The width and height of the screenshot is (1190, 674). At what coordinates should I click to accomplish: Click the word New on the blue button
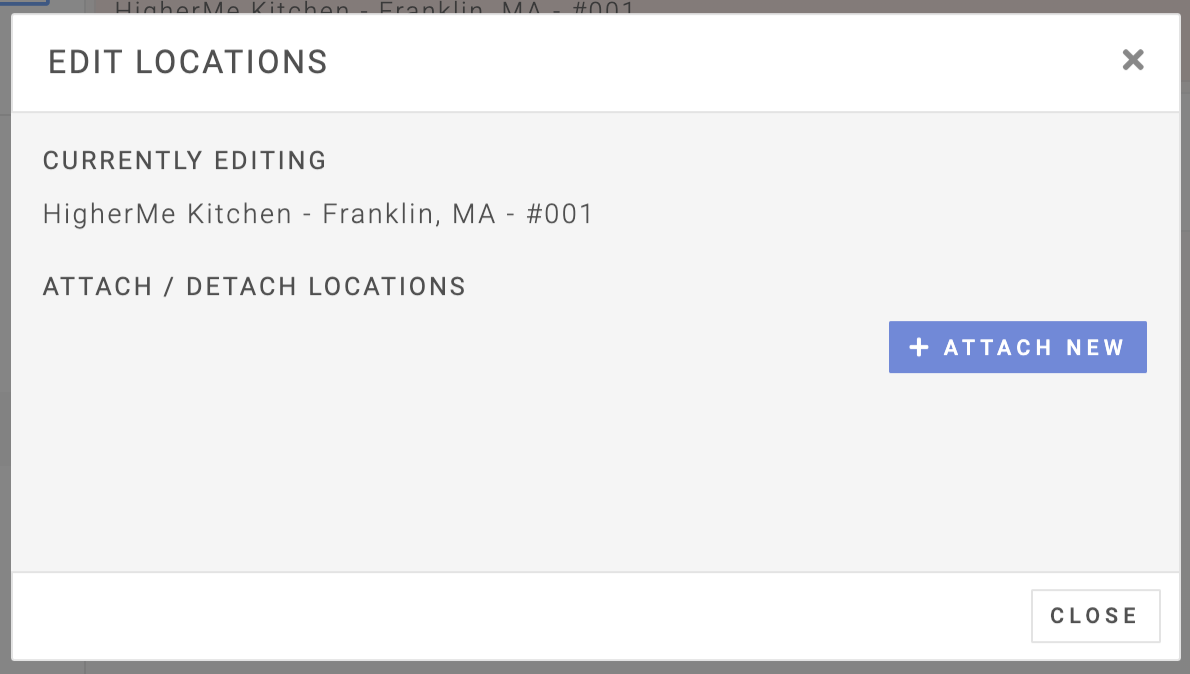[x=1096, y=347]
